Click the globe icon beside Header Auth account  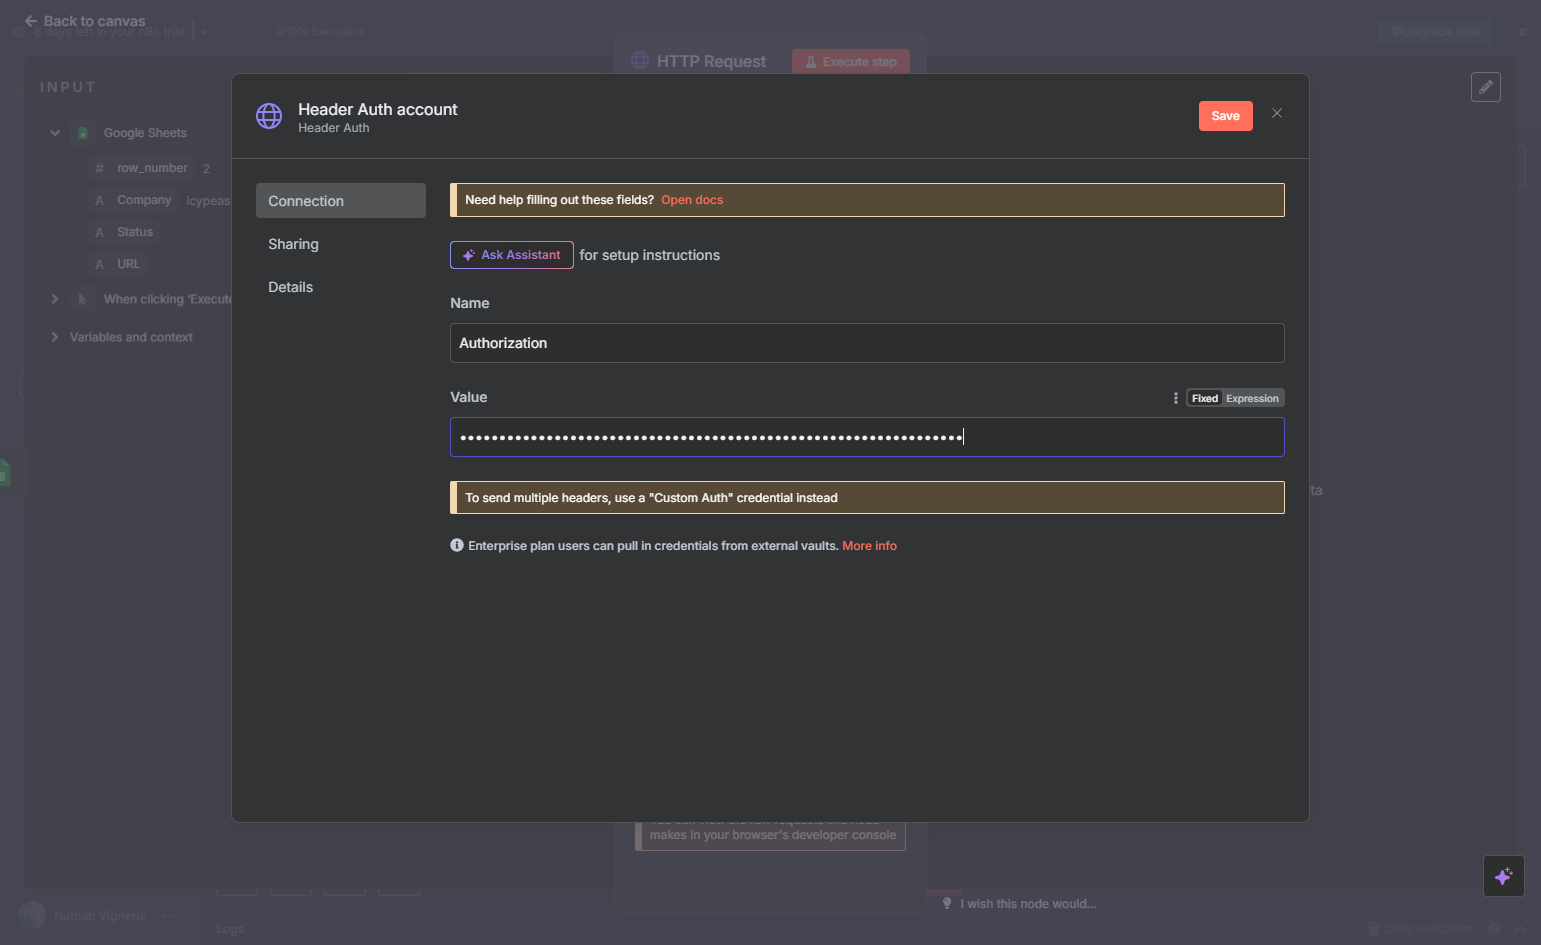[x=269, y=116]
